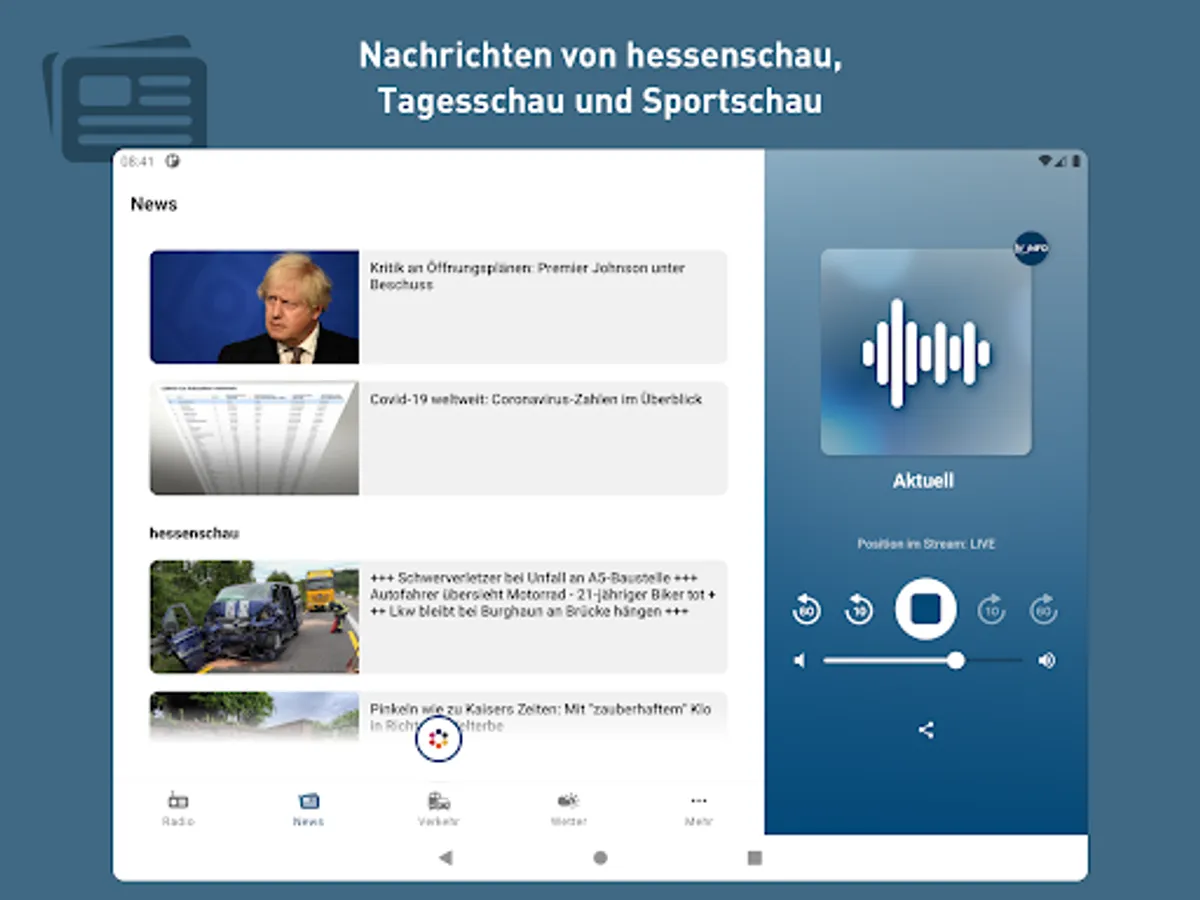Open 'Covid-19 weltweit: Coronavirus-Zahlen im Überblick'

tap(536, 399)
